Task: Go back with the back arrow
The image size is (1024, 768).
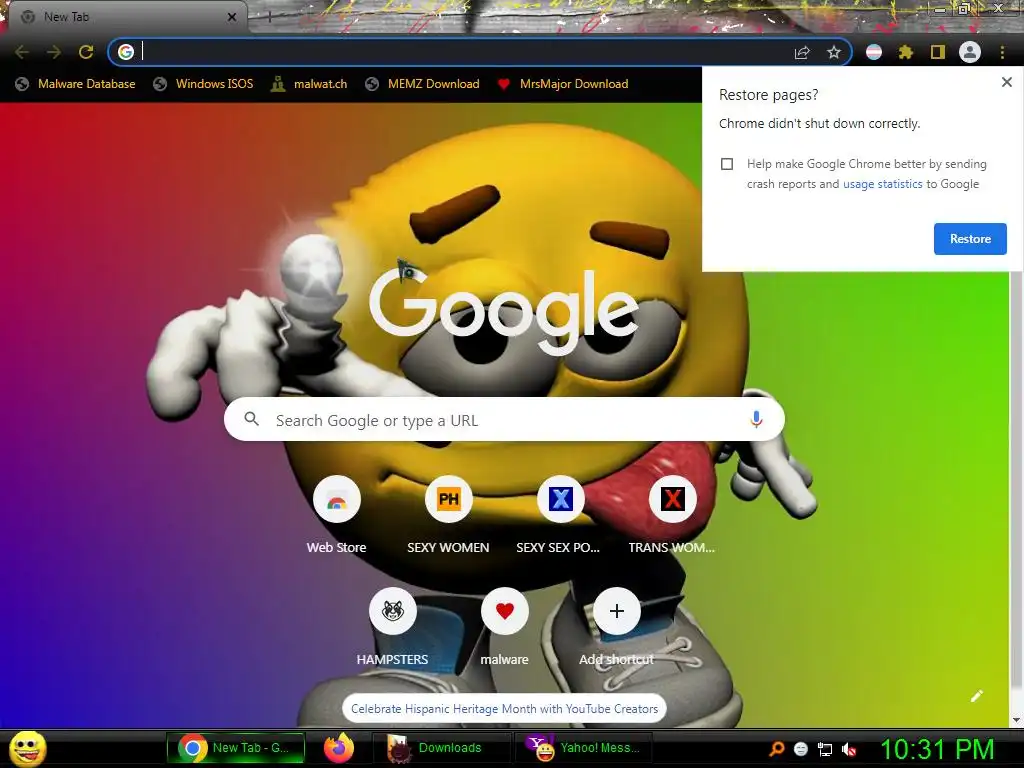Action: [22, 52]
